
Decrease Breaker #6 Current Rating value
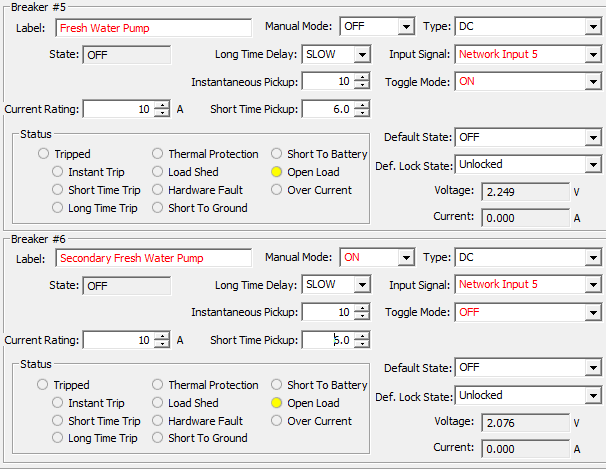162,344
